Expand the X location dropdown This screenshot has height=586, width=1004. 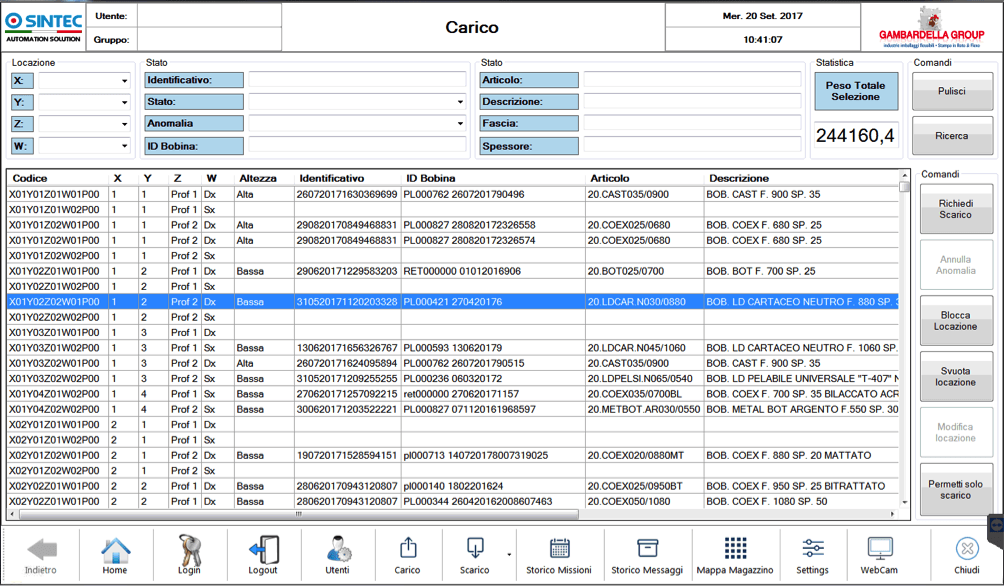pyautogui.click(x=124, y=81)
